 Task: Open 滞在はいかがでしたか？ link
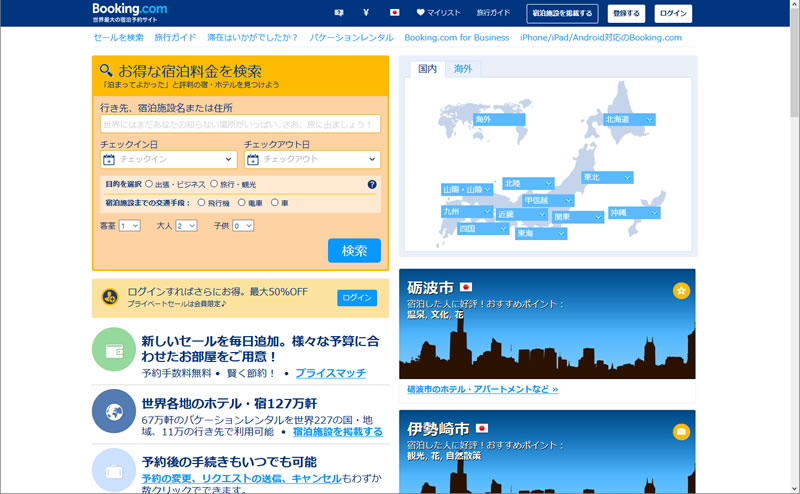253,37
